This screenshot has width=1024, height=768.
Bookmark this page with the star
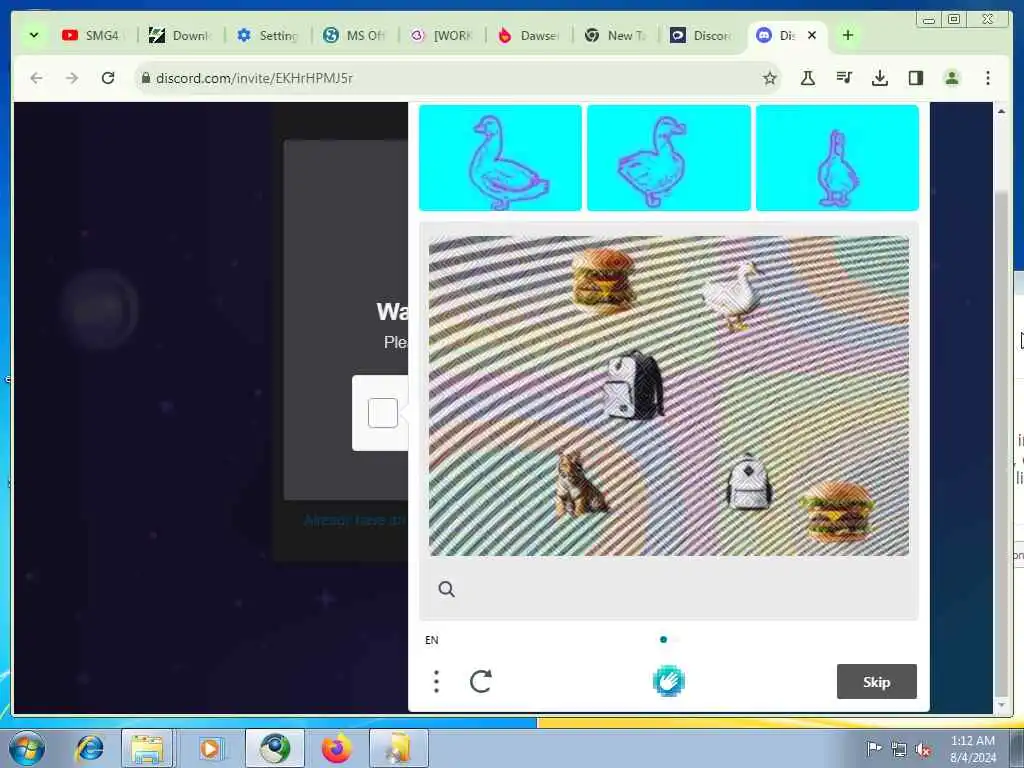[x=770, y=78]
